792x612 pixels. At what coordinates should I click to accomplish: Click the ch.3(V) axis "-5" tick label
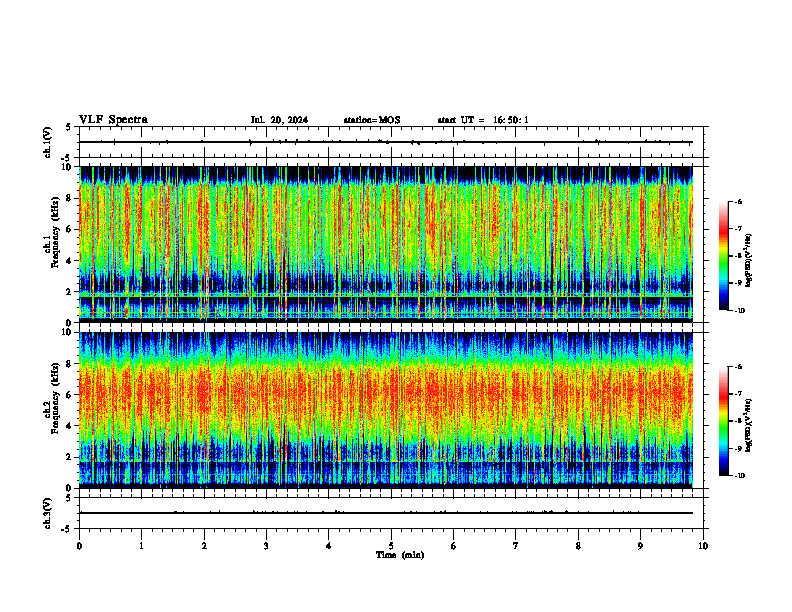[x=67, y=529]
